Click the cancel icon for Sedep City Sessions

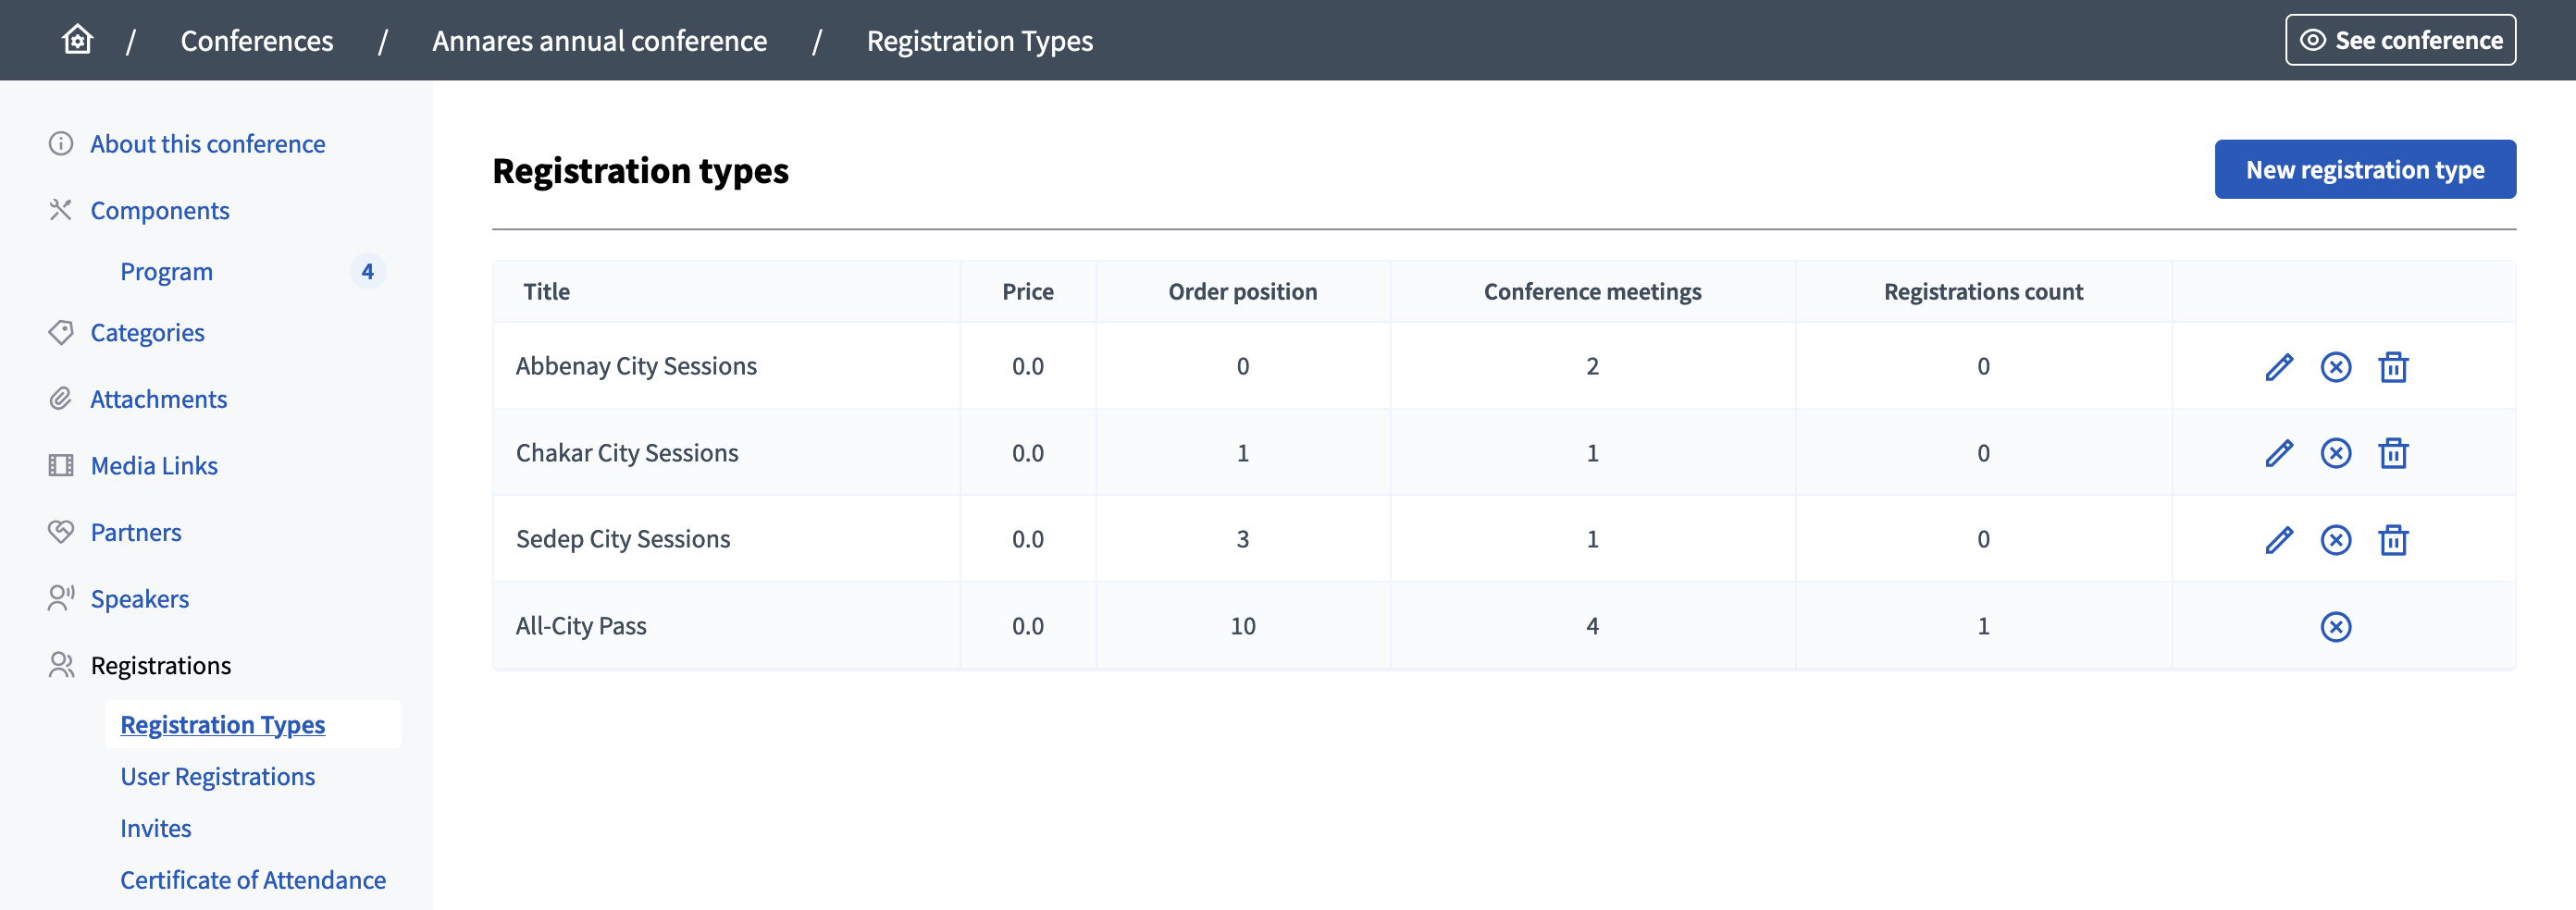click(2336, 539)
